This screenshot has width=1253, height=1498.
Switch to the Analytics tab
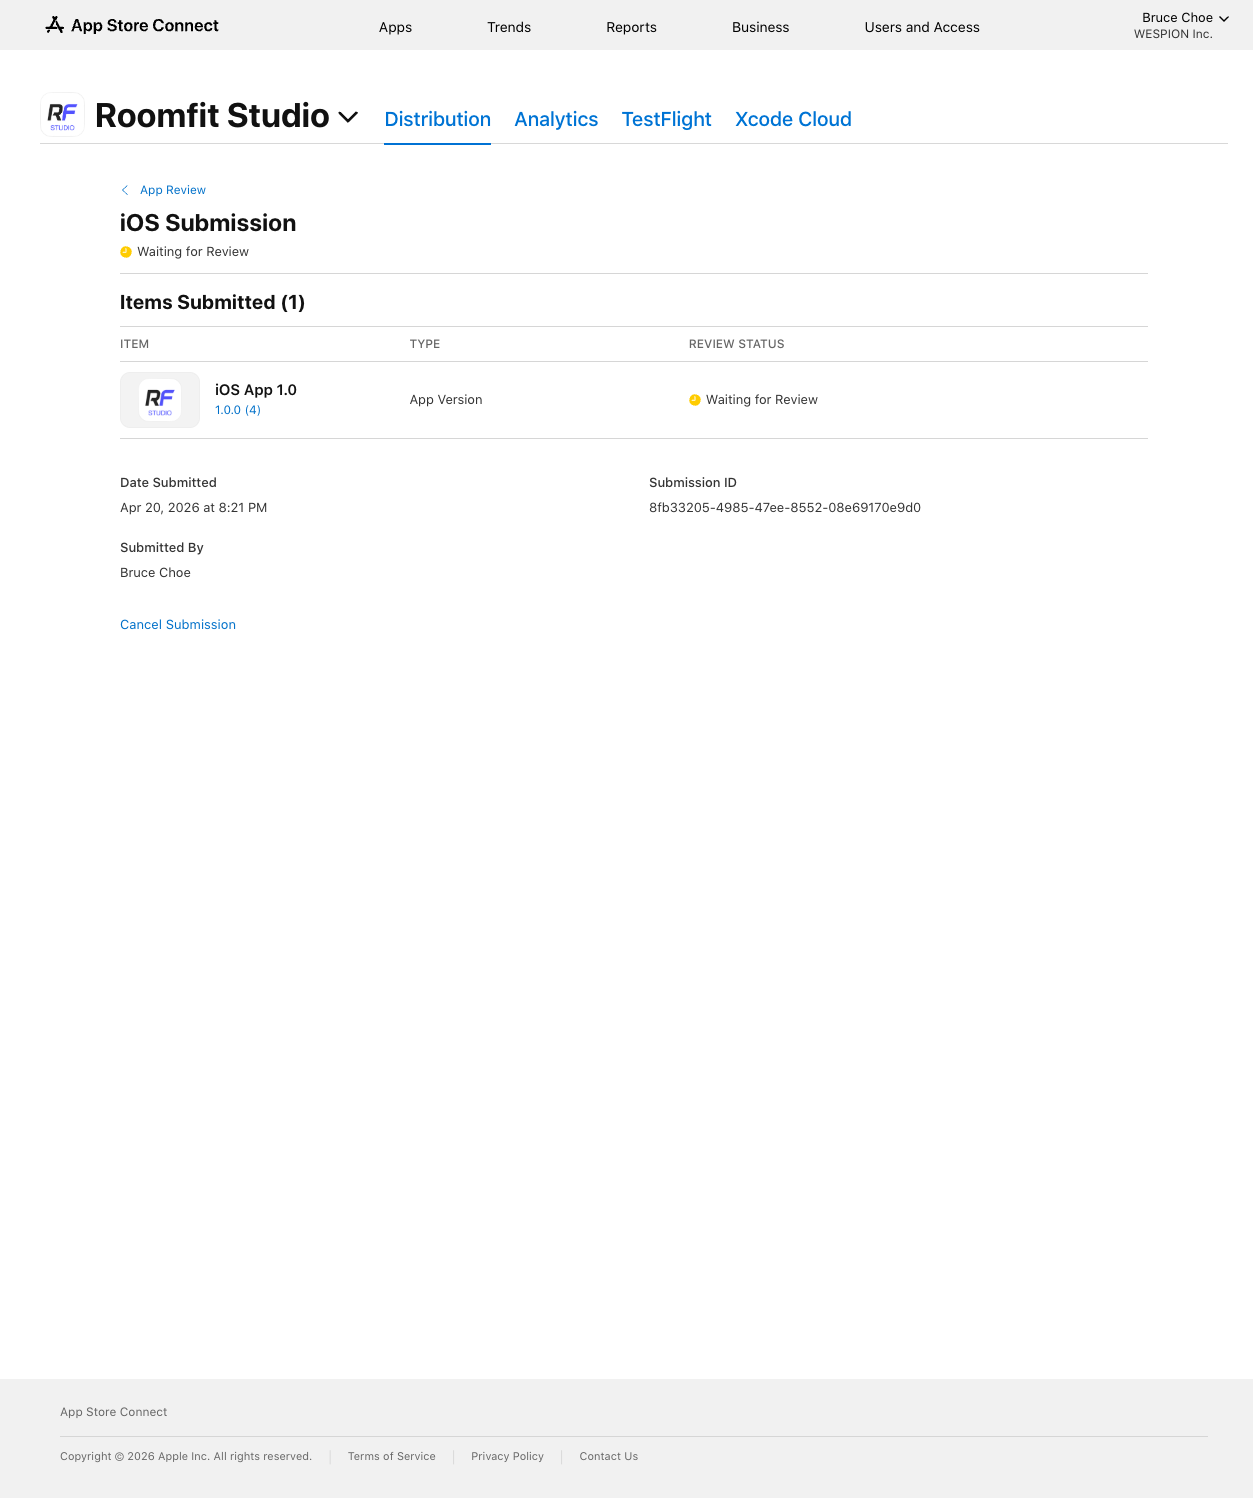(556, 119)
